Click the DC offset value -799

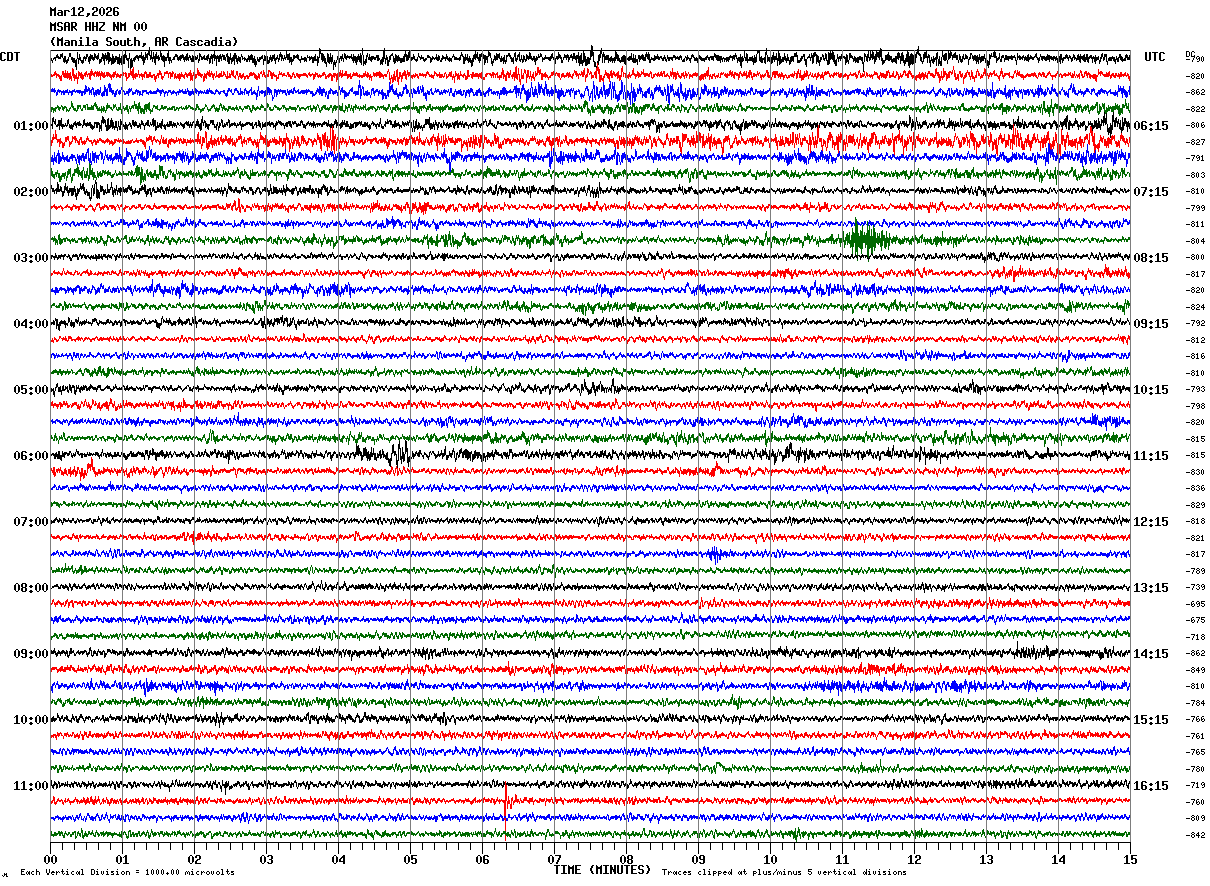[x=1195, y=208]
